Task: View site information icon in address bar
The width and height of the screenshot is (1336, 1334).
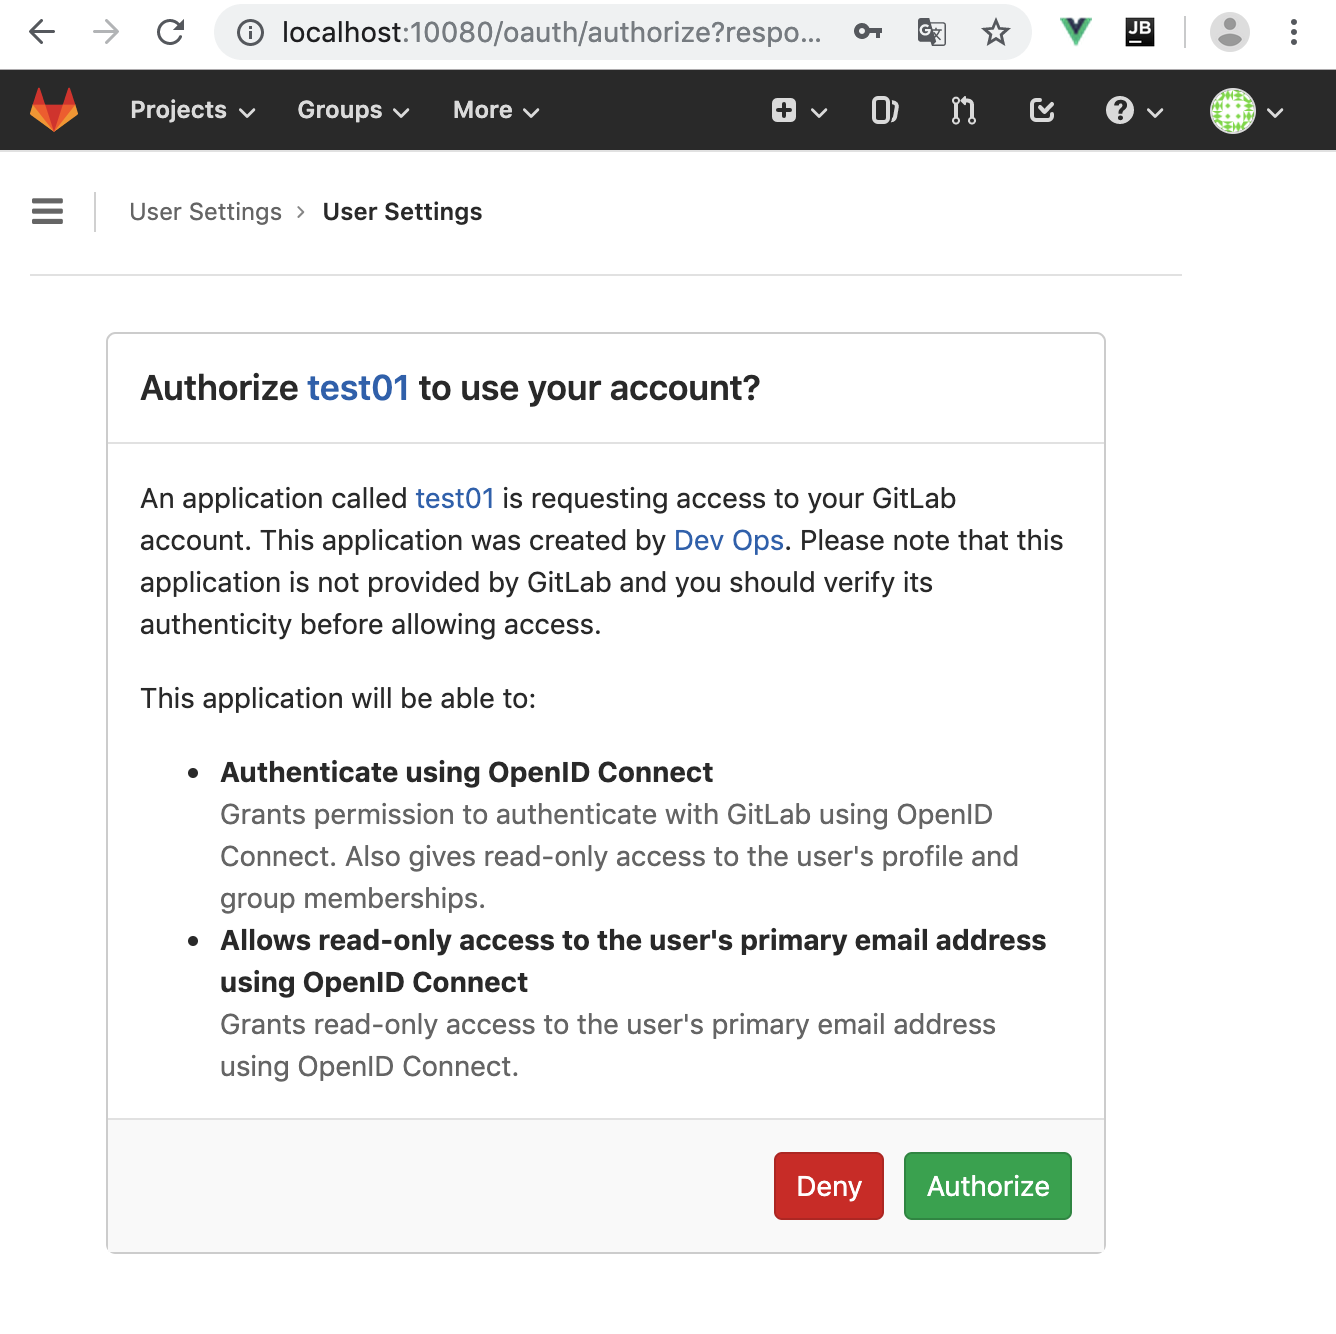Action: tap(250, 33)
